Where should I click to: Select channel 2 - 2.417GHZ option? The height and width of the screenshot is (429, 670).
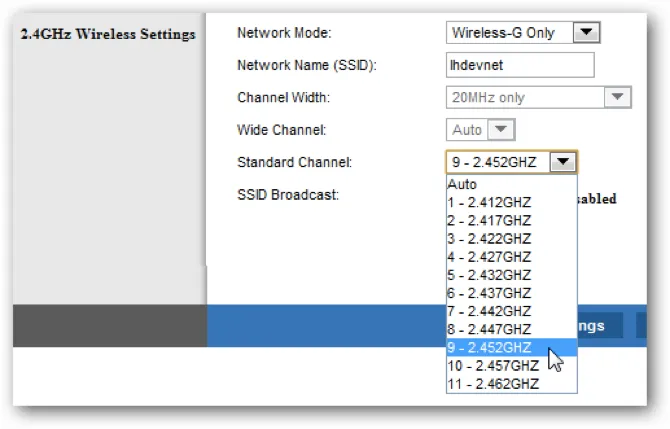point(490,220)
